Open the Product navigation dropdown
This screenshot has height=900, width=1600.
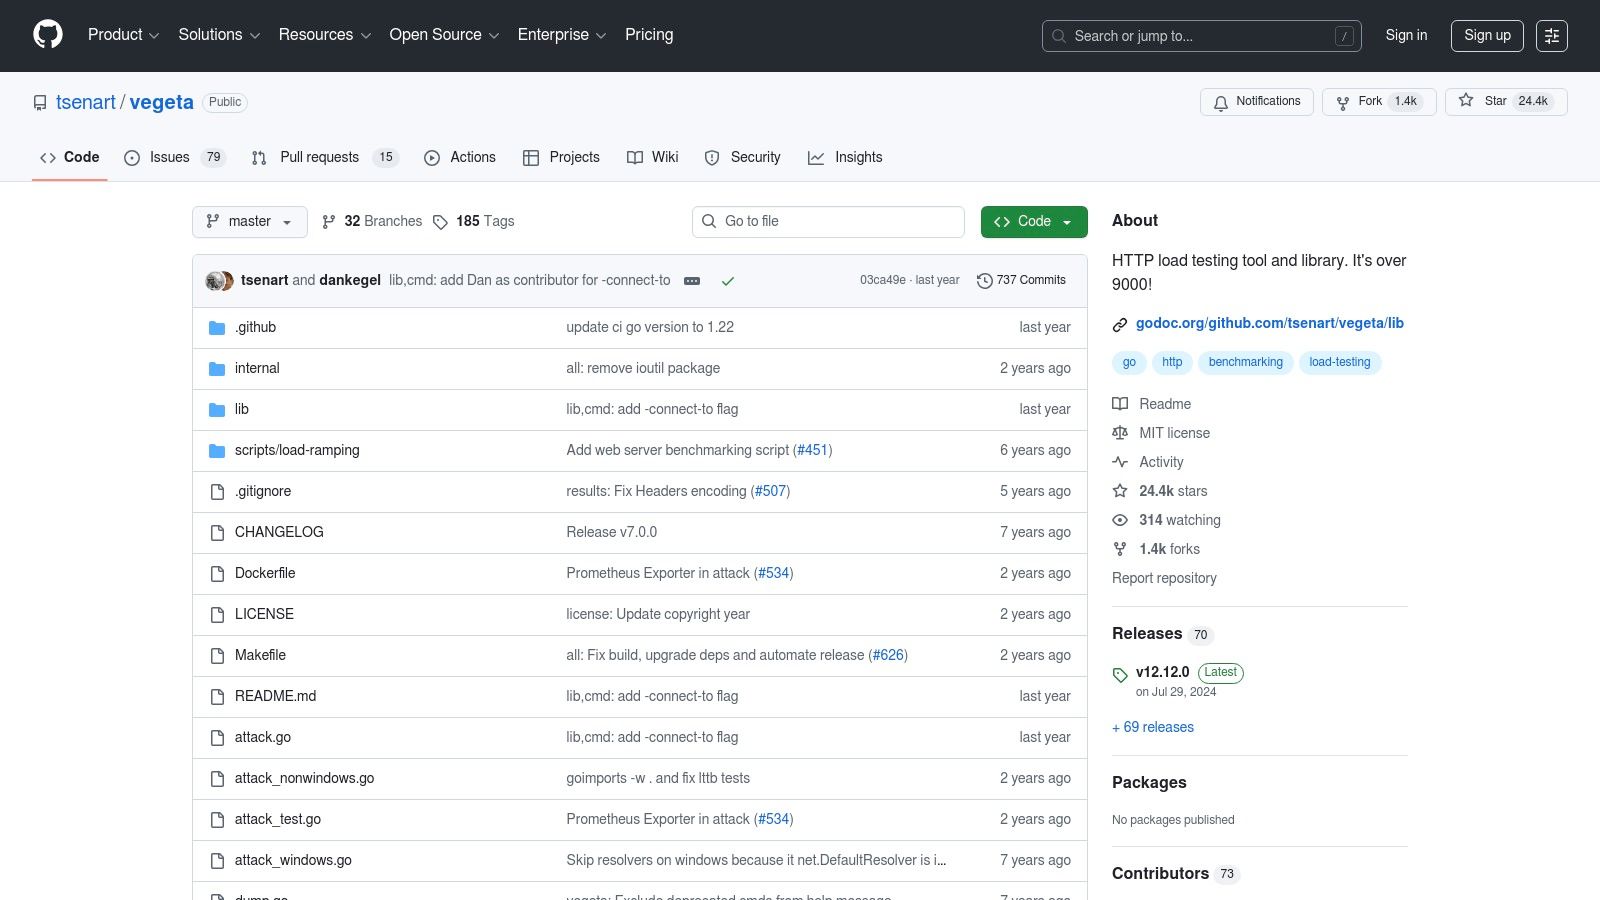coord(122,34)
